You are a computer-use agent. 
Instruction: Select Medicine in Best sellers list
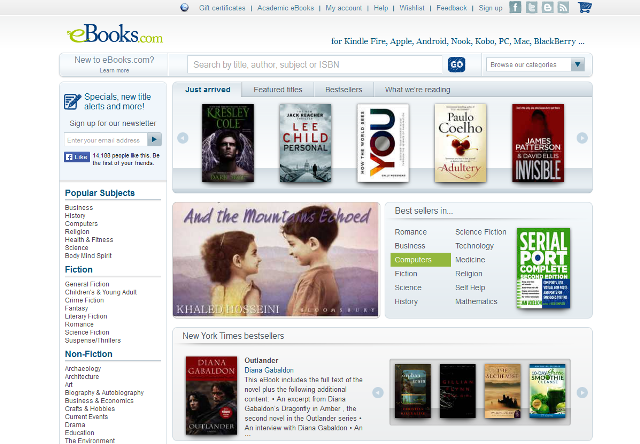point(470,260)
